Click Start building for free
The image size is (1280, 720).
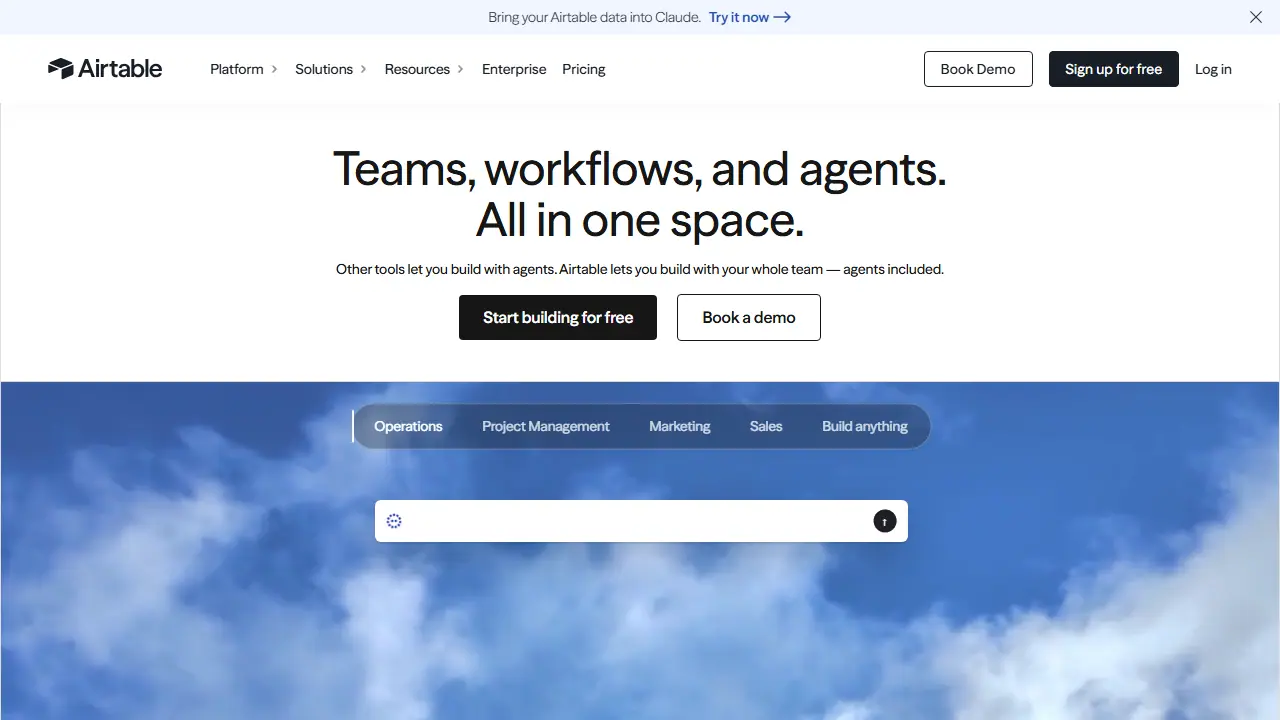(558, 317)
